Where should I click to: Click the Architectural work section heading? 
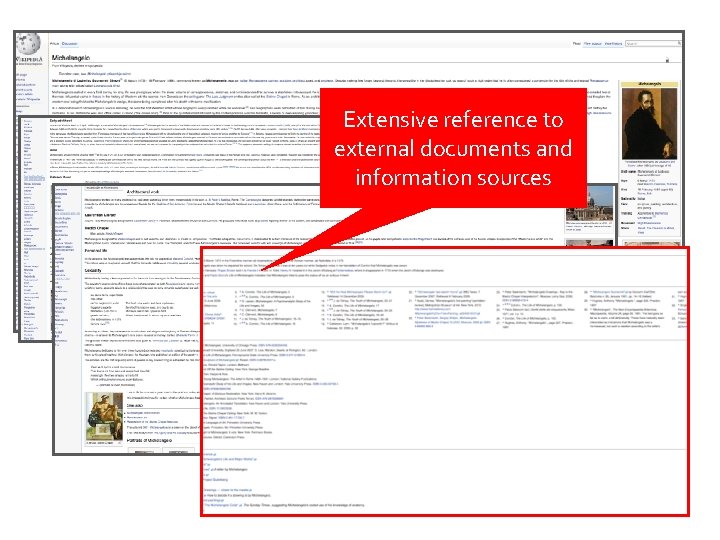[143, 191]
